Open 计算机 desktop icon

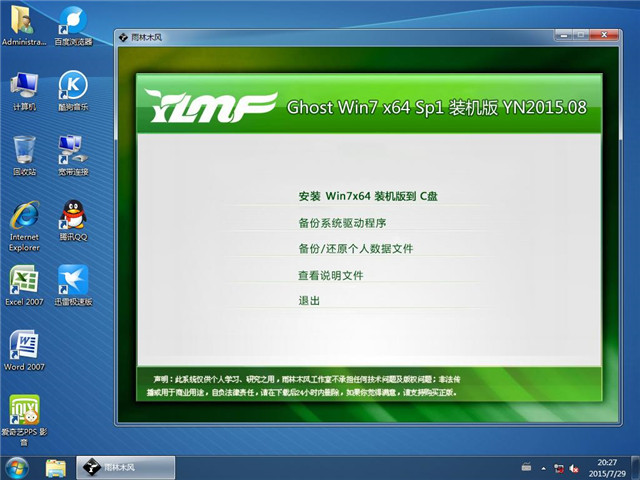coord(24,91)
